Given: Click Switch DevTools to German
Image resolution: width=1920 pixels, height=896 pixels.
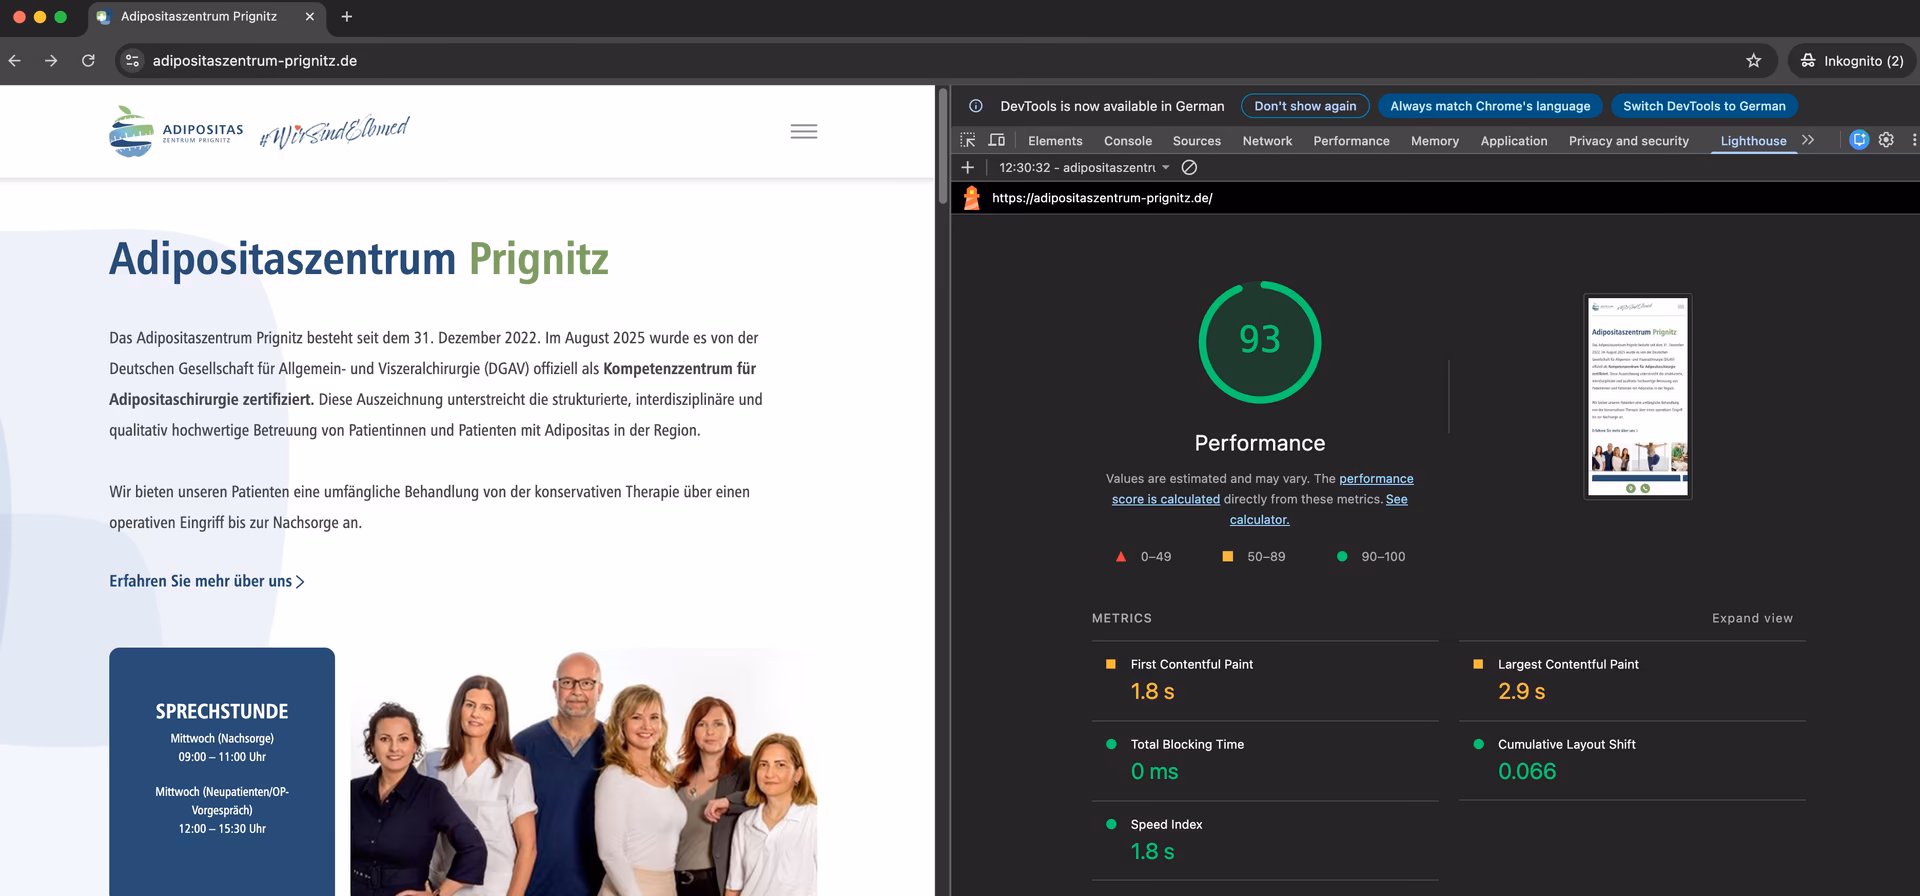Looking at the screenshot, I should coord(1703,106).
